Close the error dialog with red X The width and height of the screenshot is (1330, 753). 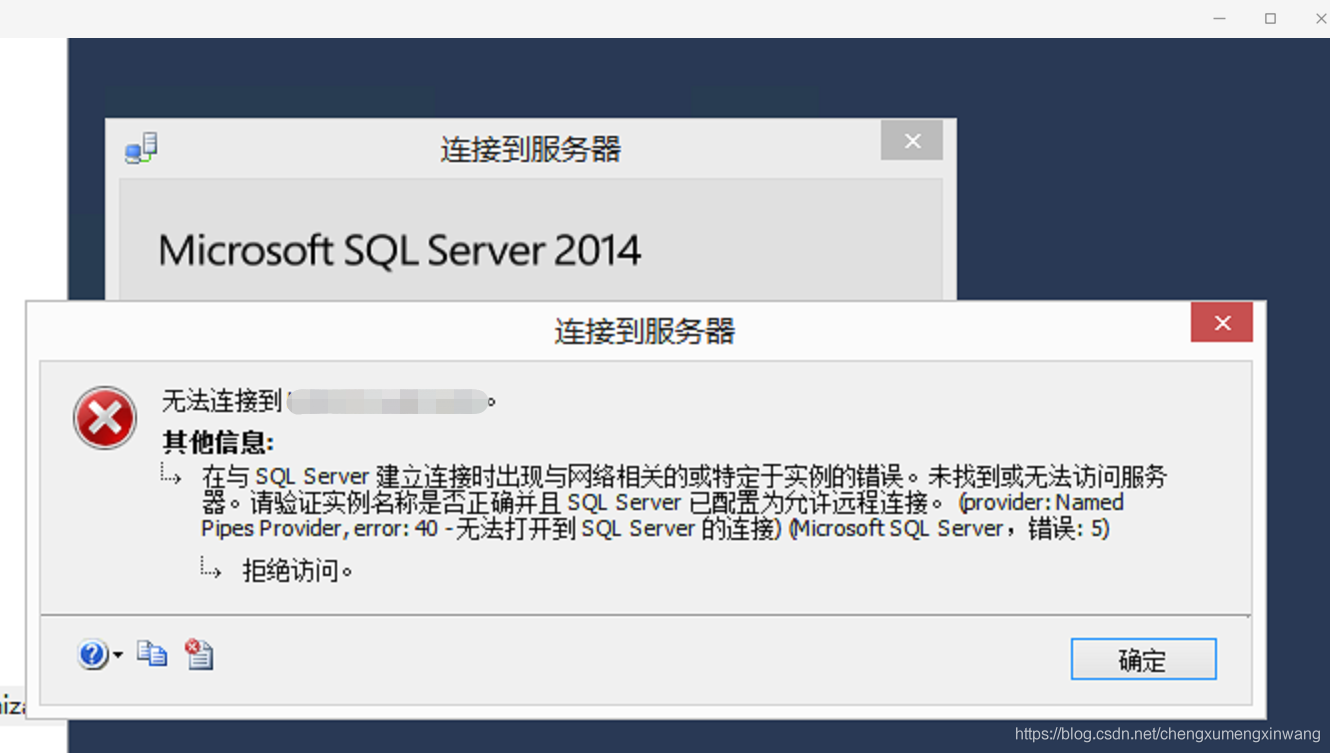[x=1221, y=322]
